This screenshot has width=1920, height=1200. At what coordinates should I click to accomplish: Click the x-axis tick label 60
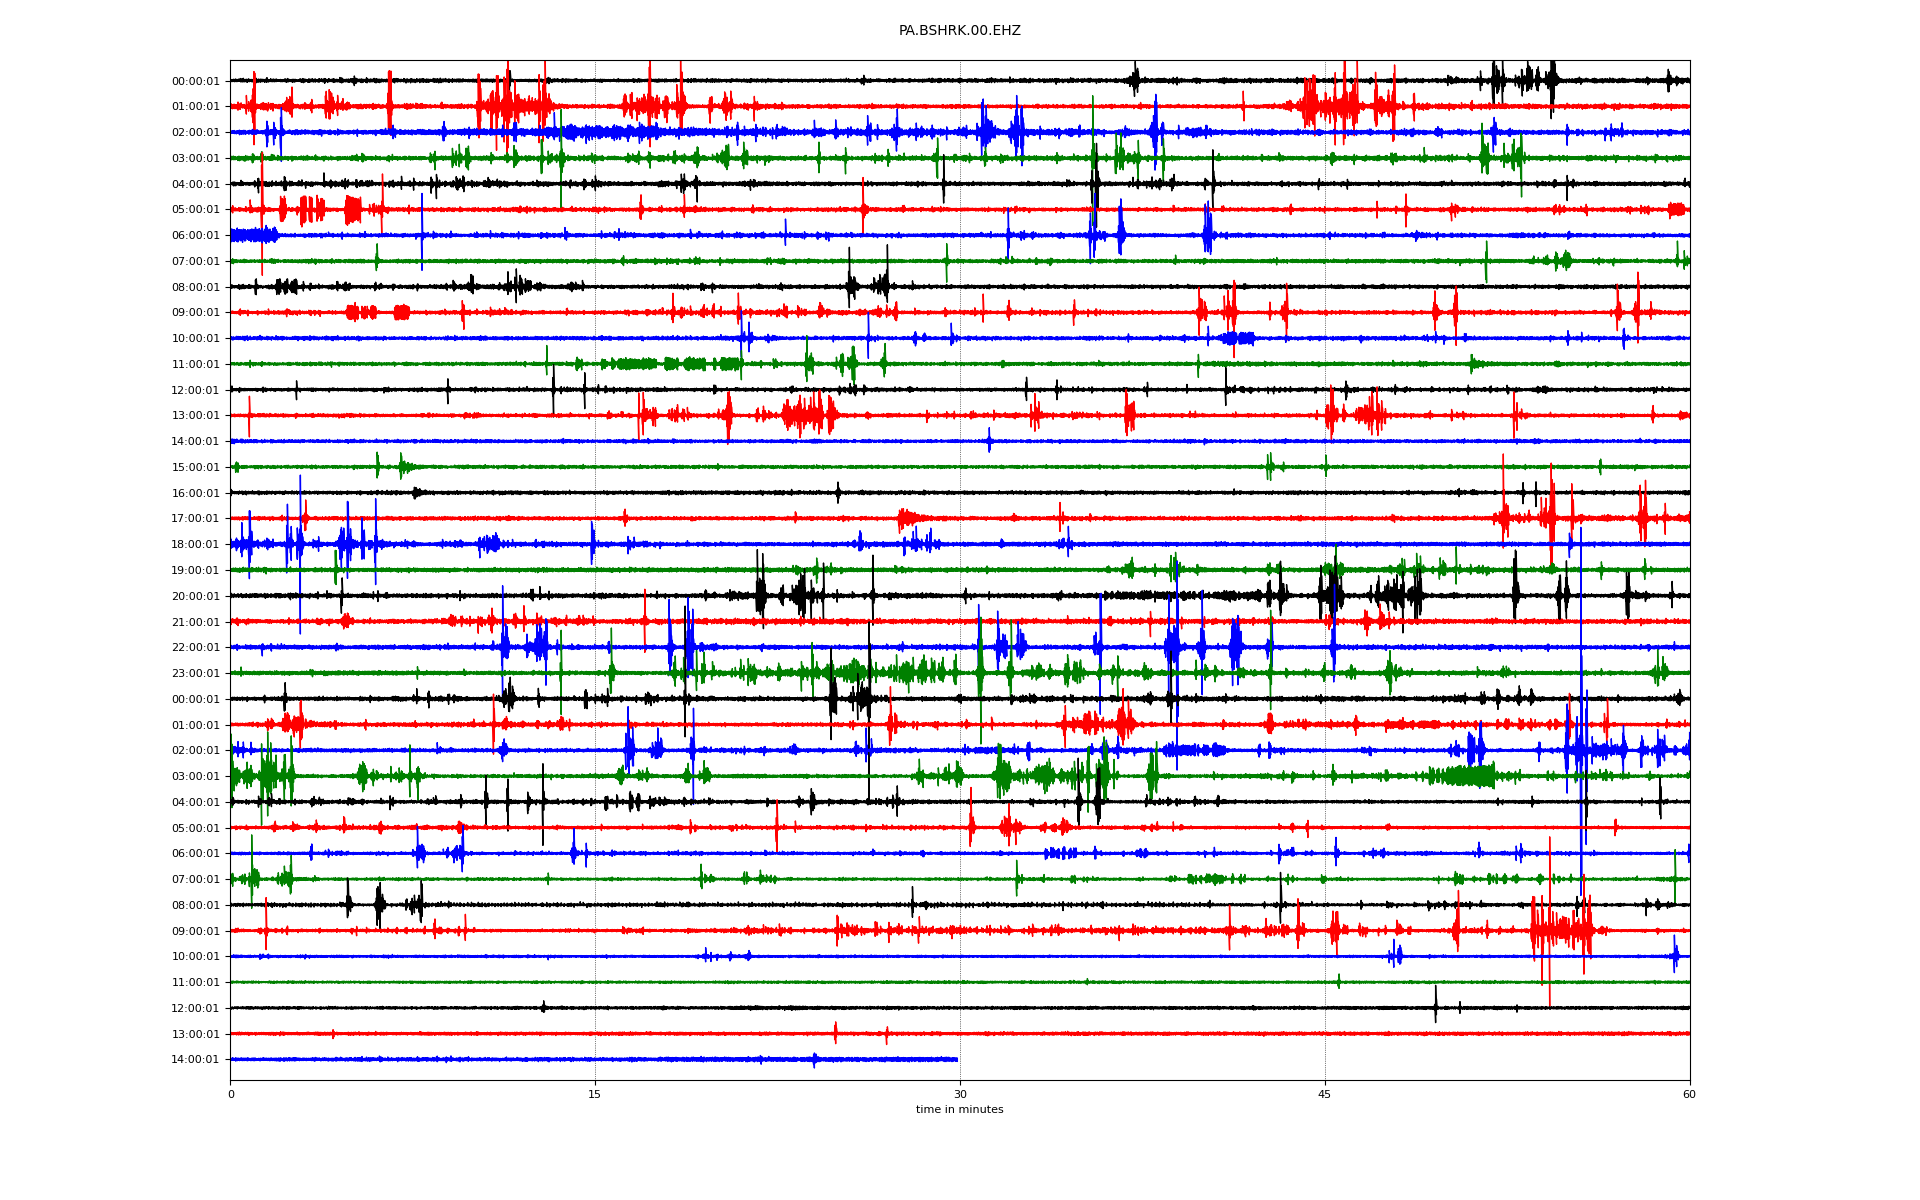1689,1094
